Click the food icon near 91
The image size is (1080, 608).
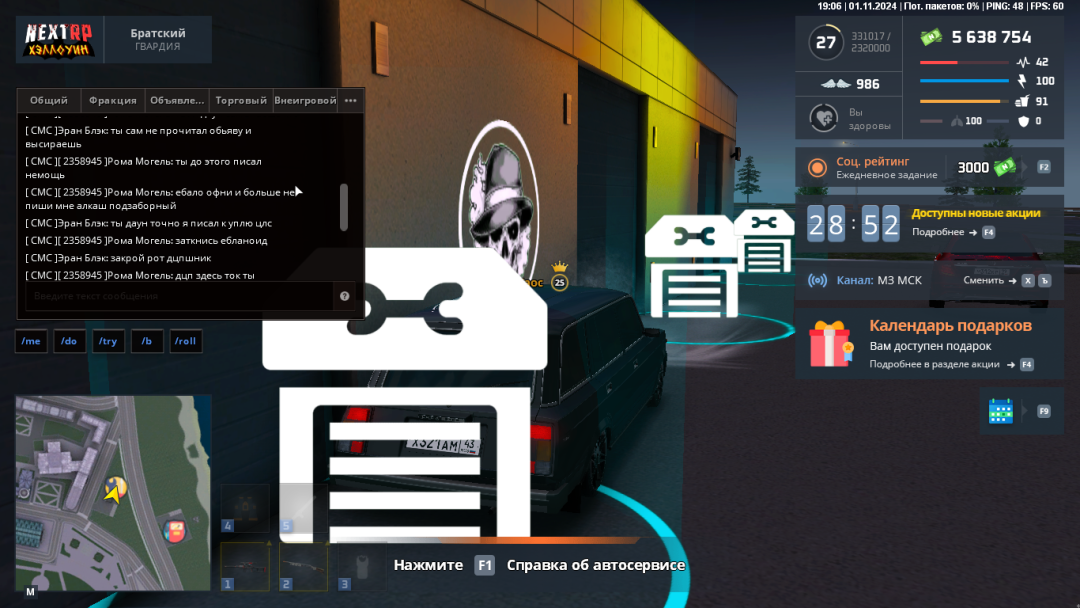coord(1023,101)
